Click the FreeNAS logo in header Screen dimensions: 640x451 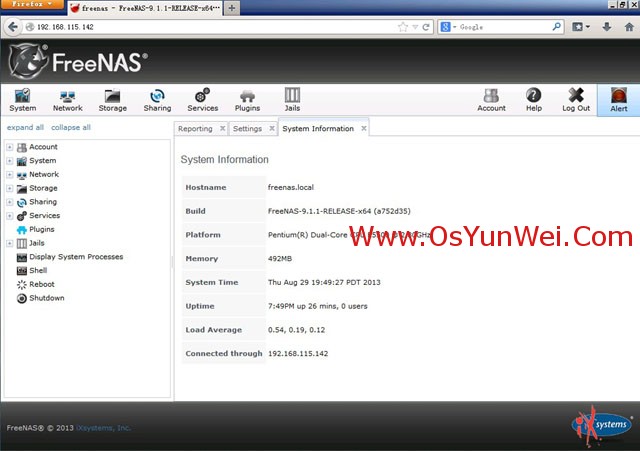click(x=78, y=62)
